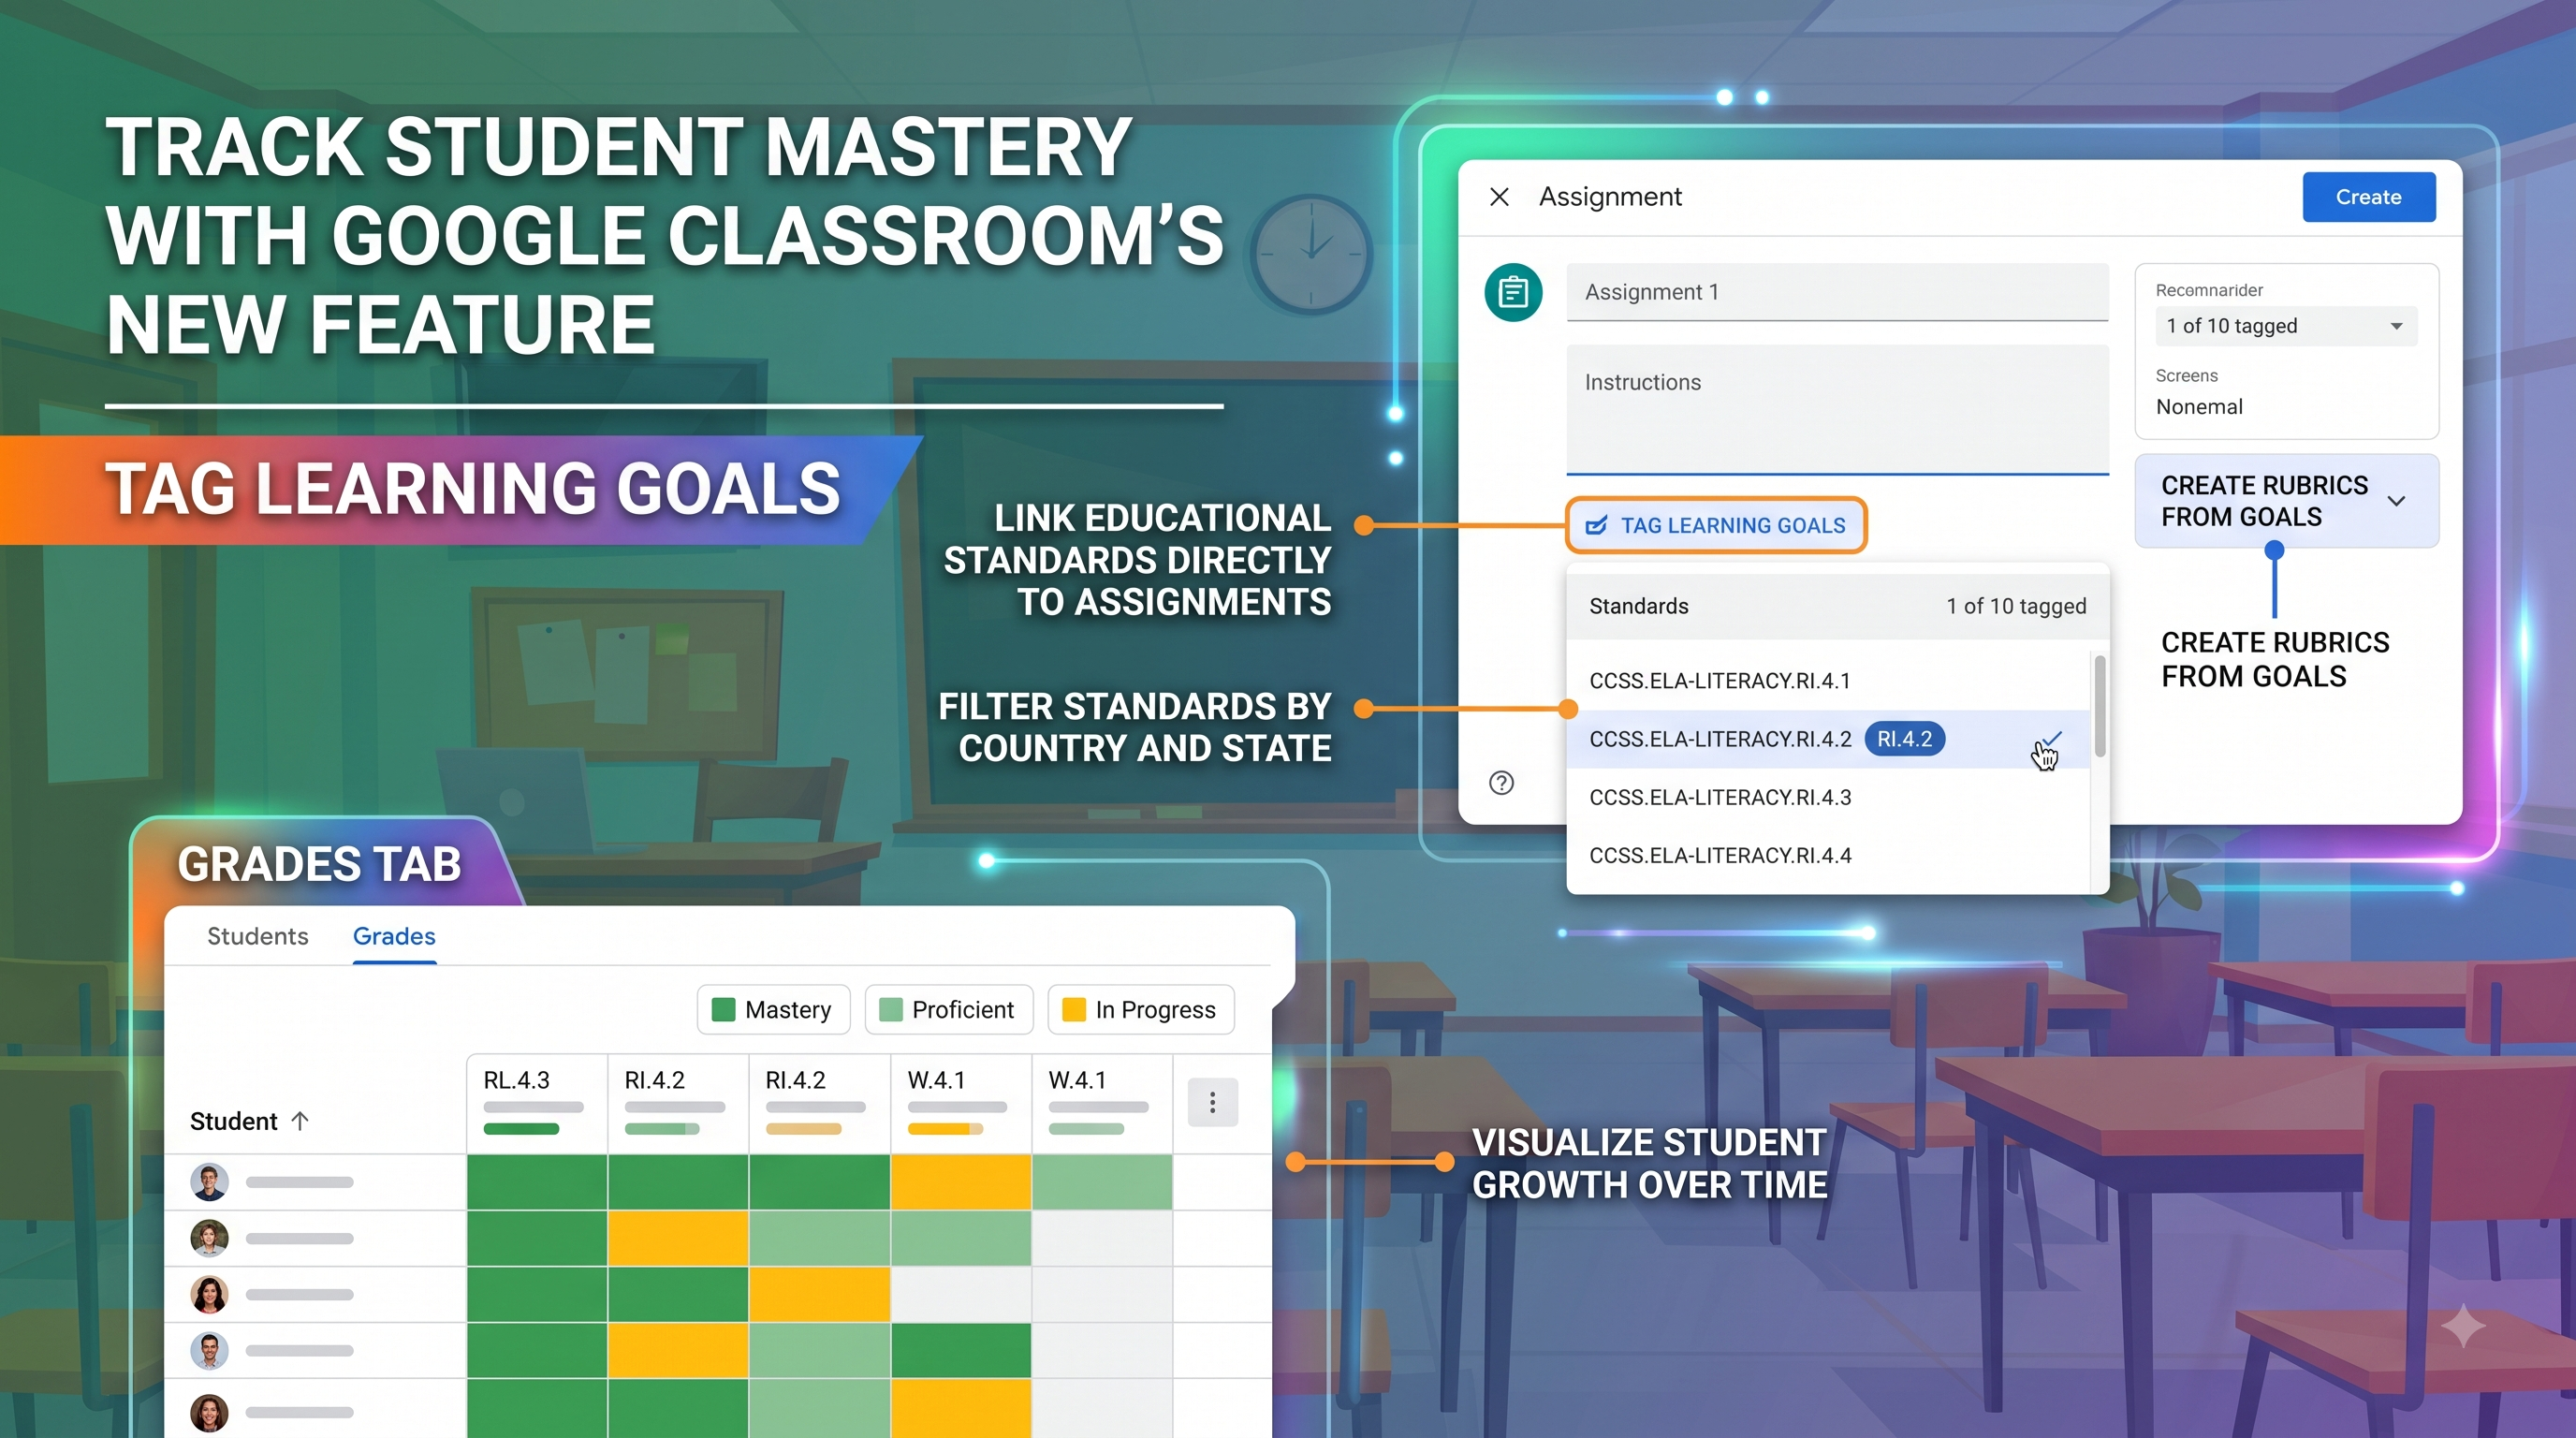Click the In Progress legend chip
This screenshot has width=2576, height=1438.
(1140, 1009)
